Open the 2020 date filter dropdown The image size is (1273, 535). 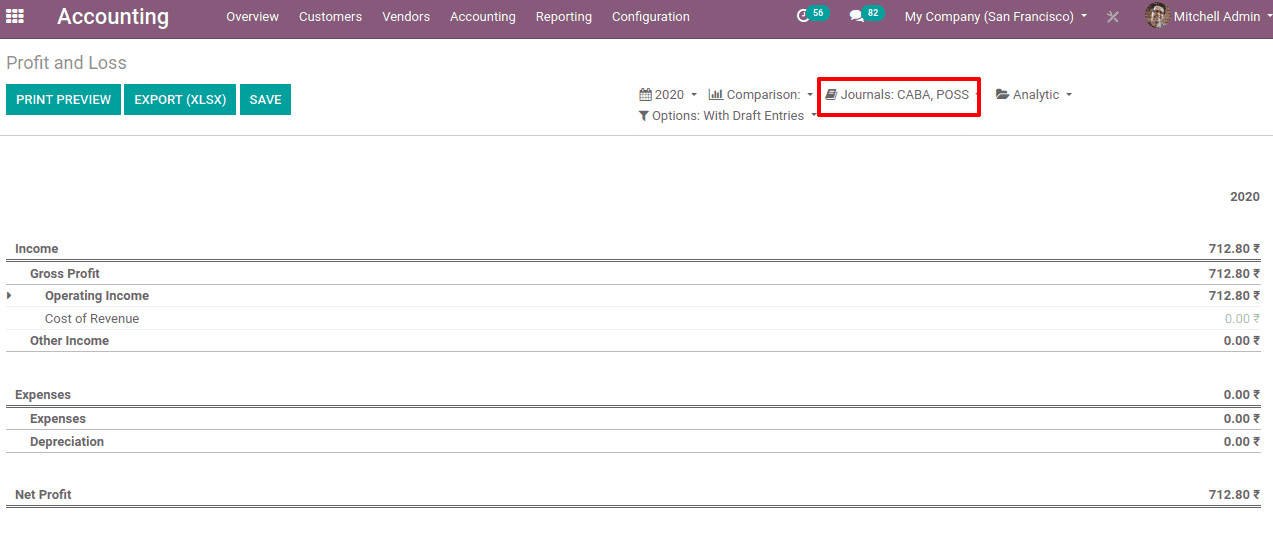(x=668, y=95)
